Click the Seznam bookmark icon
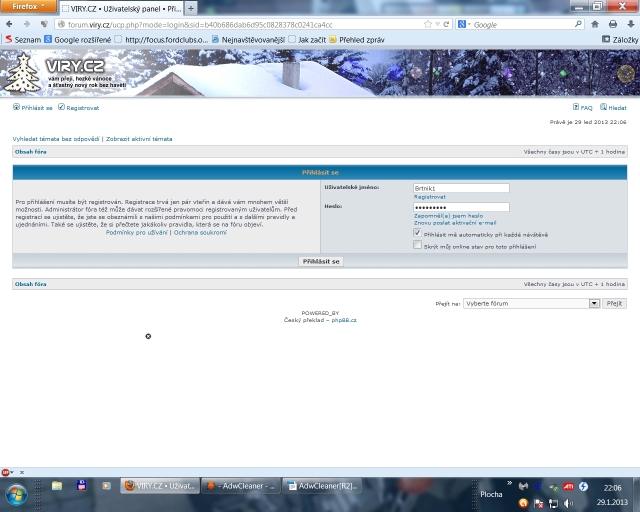640x512 pixels. (9, 39)
